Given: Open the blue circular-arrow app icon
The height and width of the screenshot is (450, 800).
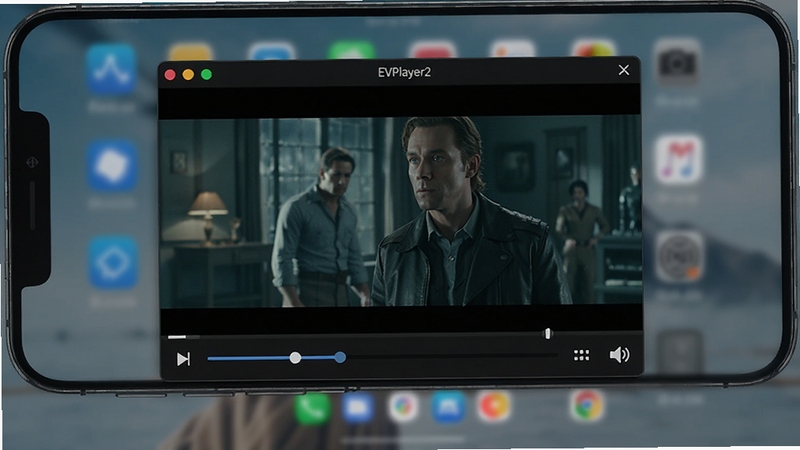Looking at the screenshot, I should pos(113,263).
